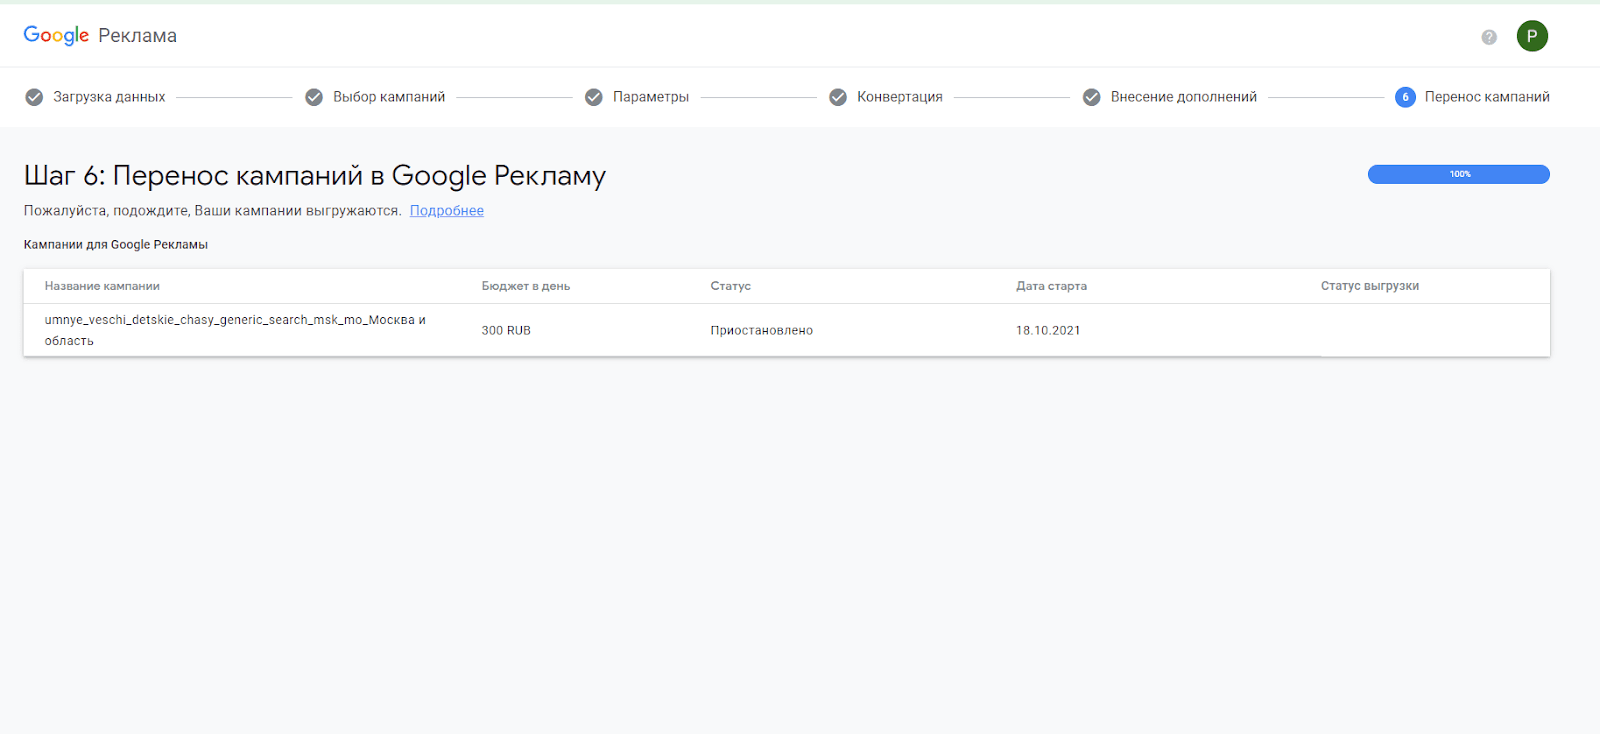This screenshot has width=1600, height=734.
Task: Click the Пожалуйста, подождите message text
Action: pyautogui.click(x=213, y=211)
